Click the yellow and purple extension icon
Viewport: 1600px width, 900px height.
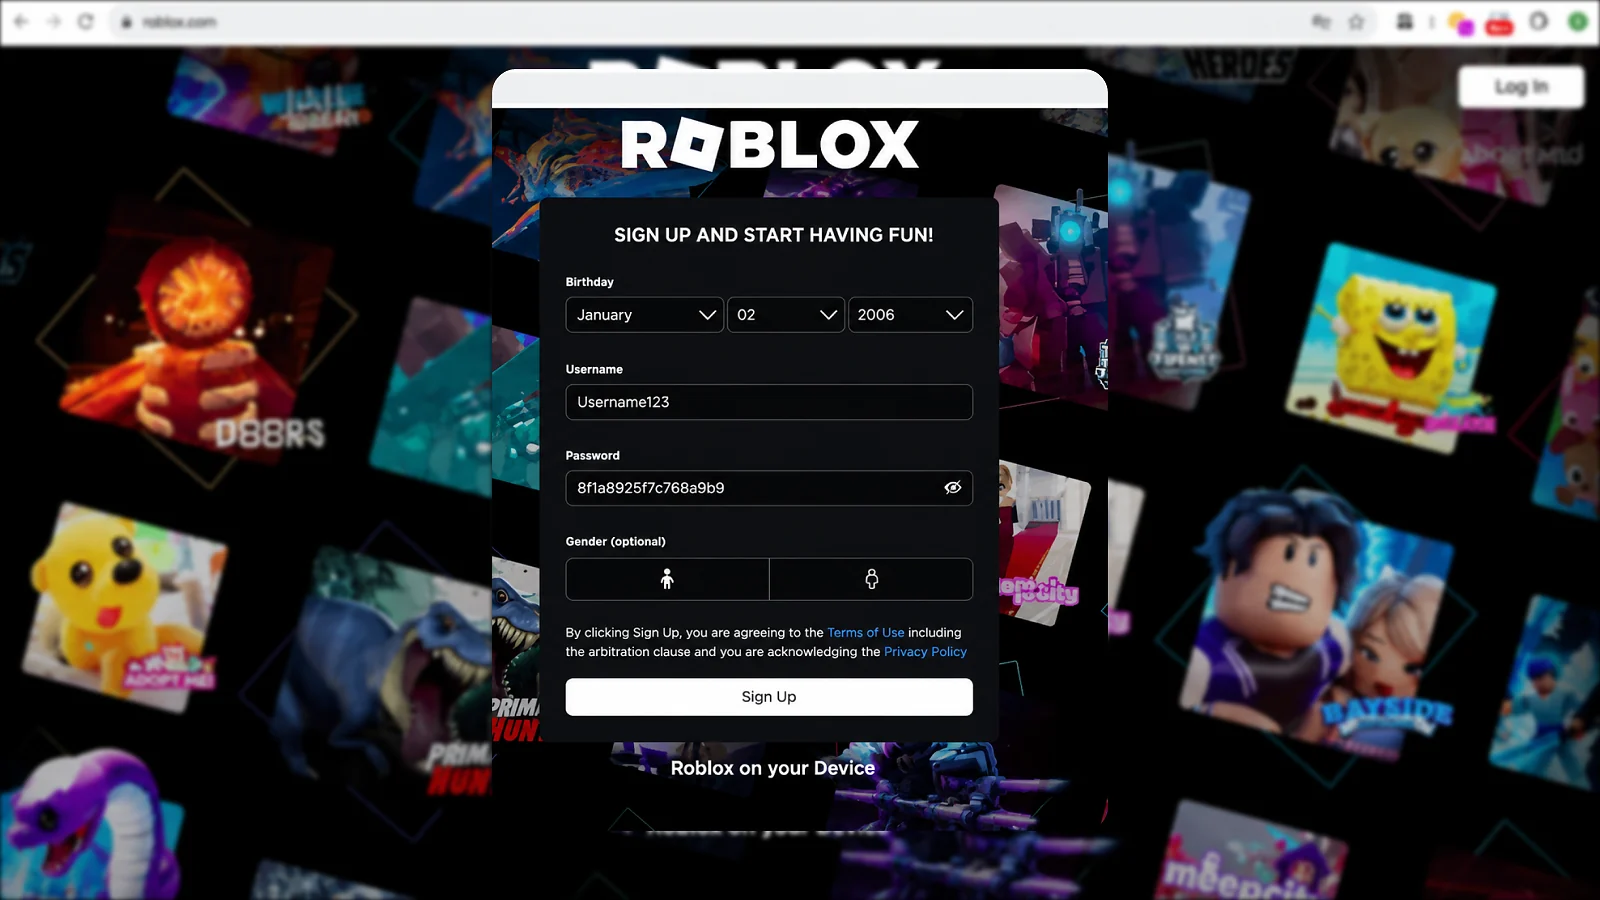pyautogui.click(x=1461, y=23)
